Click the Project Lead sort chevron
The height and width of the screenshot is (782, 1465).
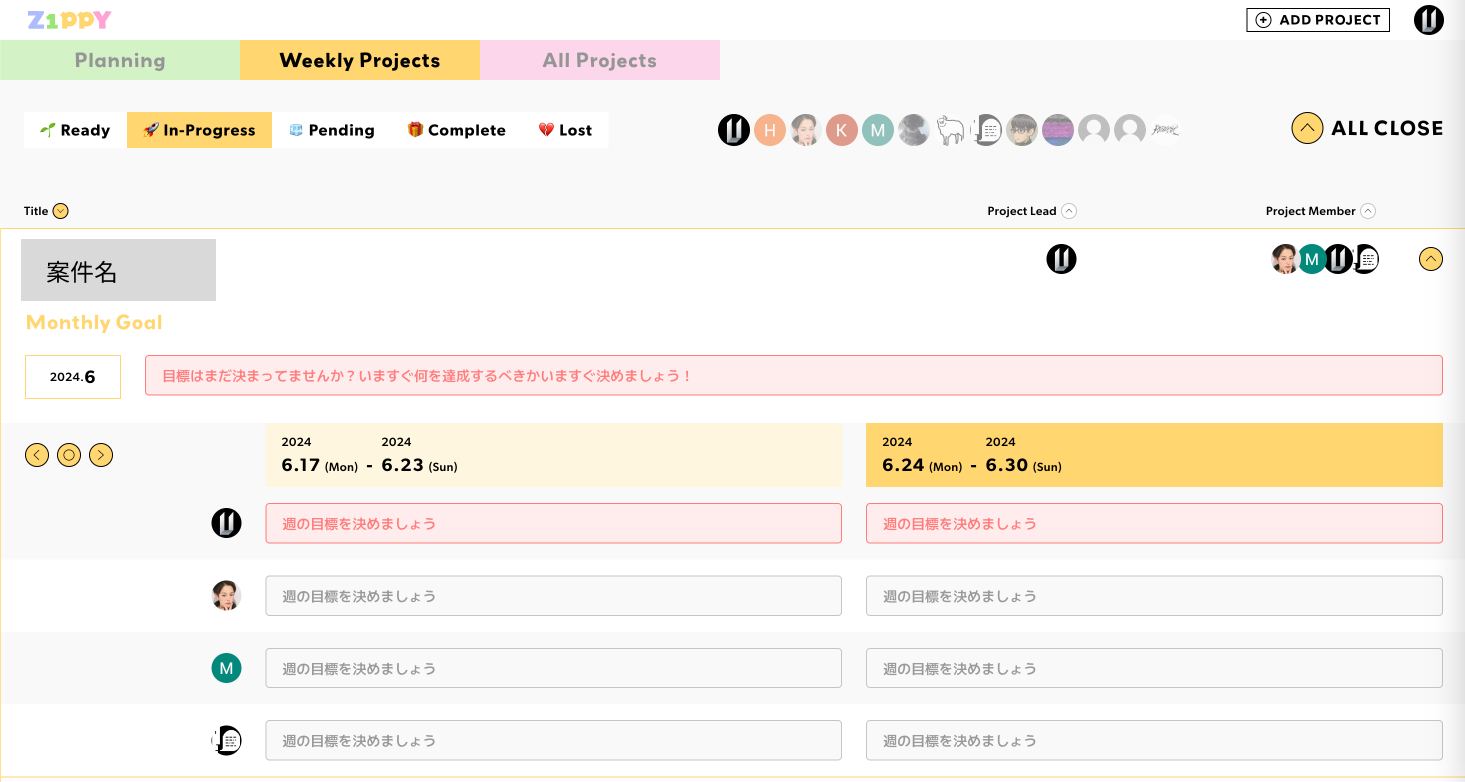[x=1070, y=211]
